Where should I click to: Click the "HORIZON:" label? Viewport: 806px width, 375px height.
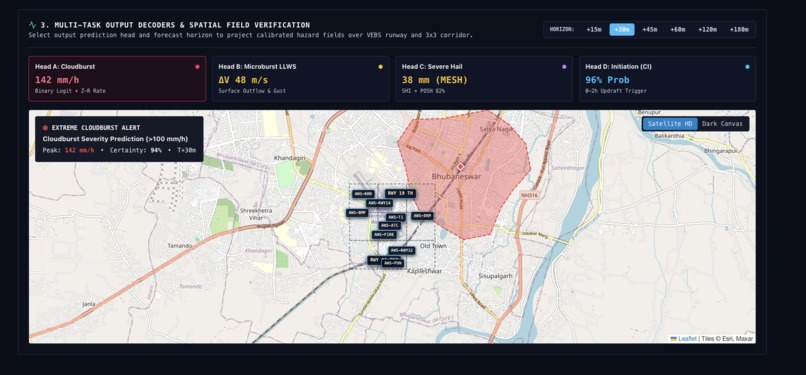pos(562,30)
